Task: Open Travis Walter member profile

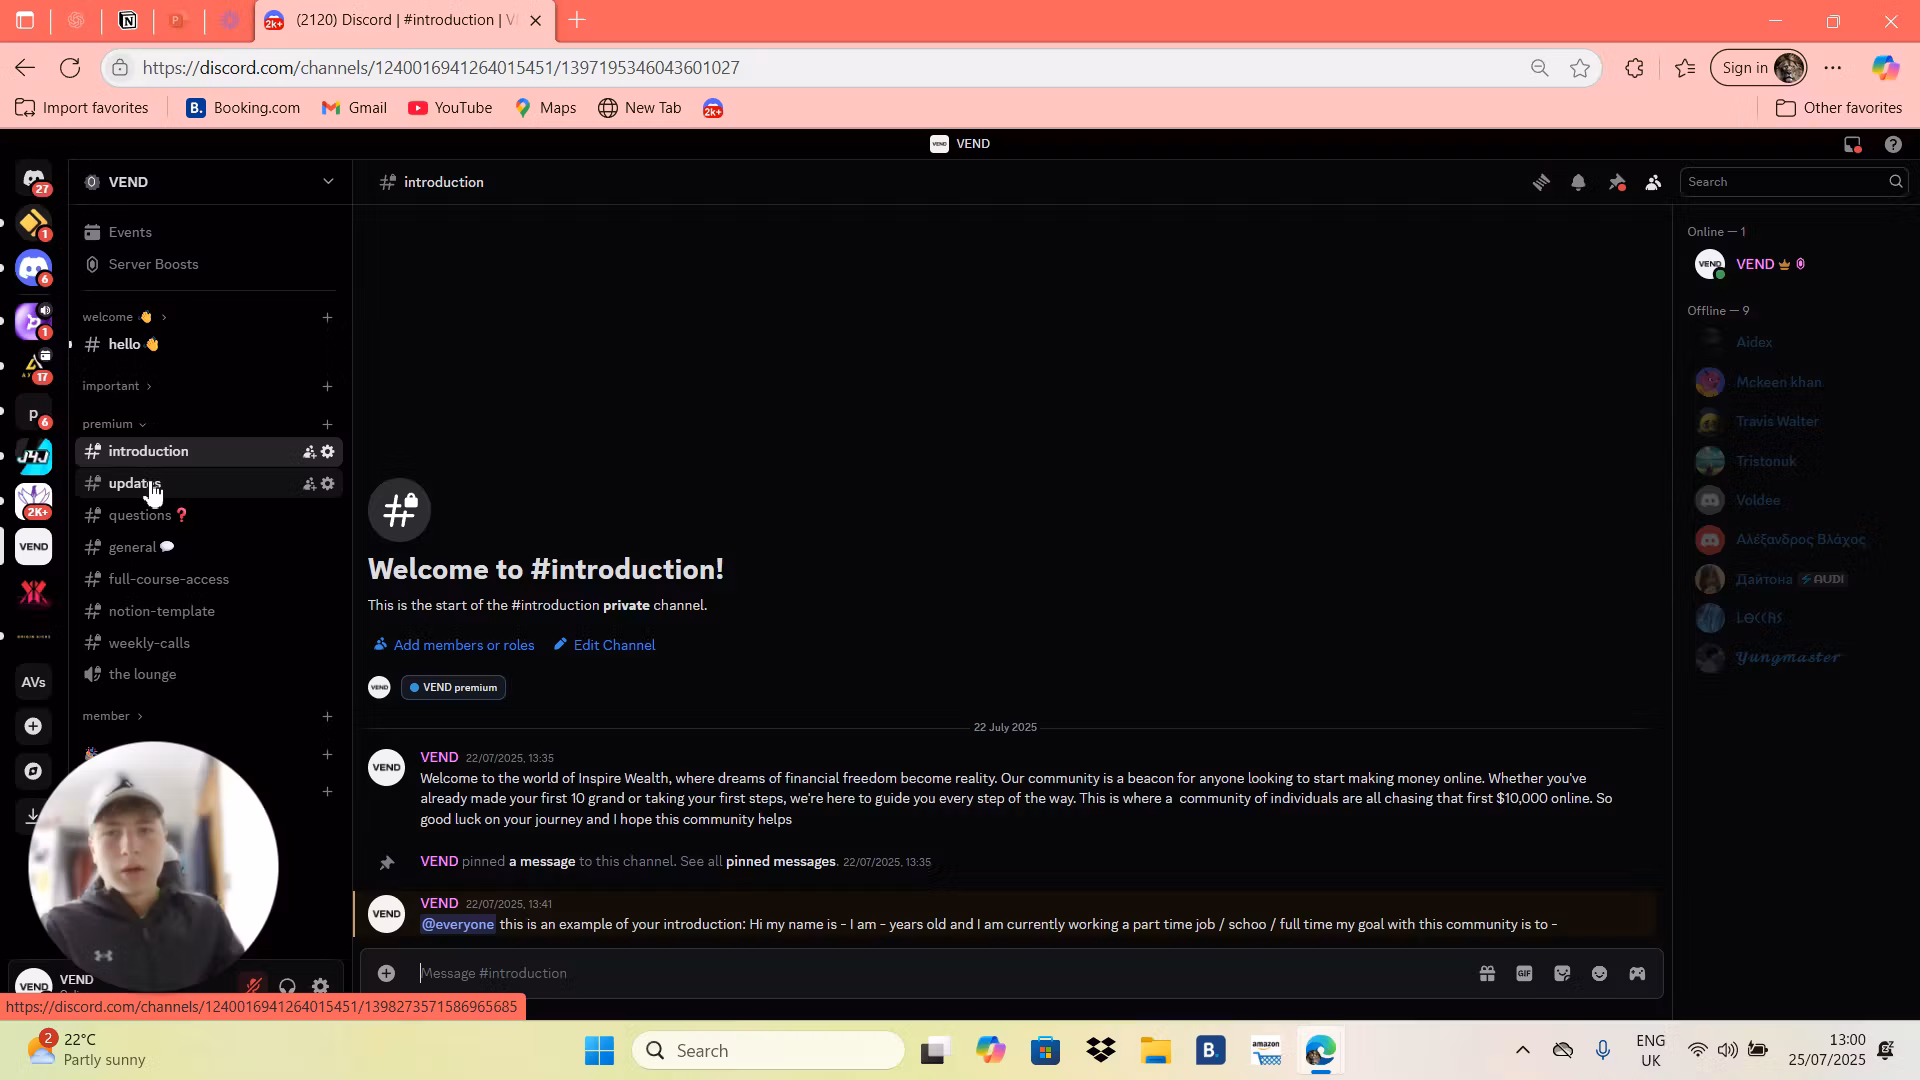Action: pos(1794,422)
